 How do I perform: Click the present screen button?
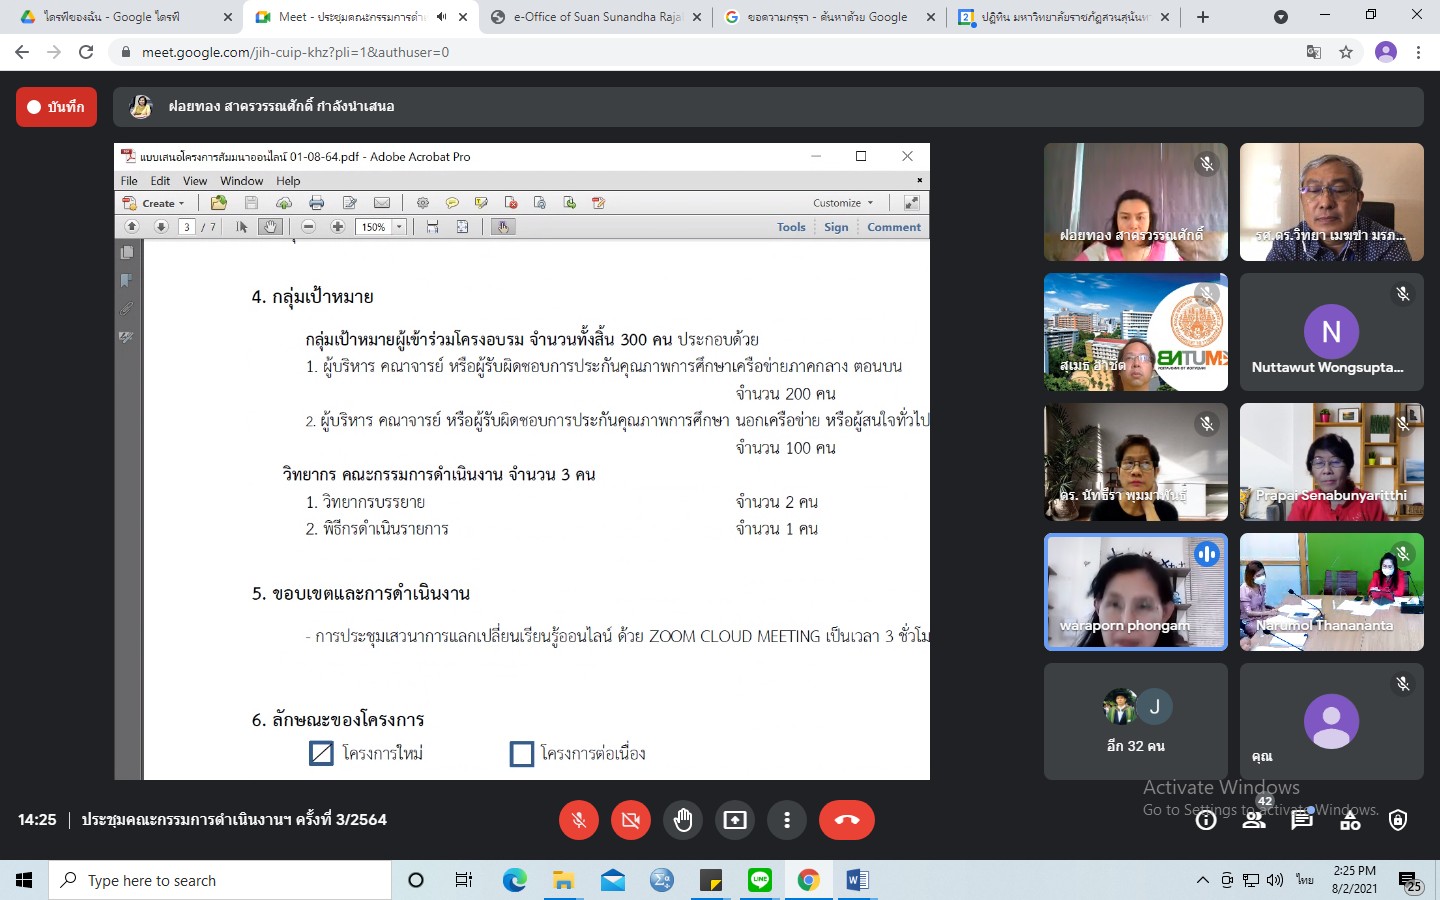tap(735, 820)
